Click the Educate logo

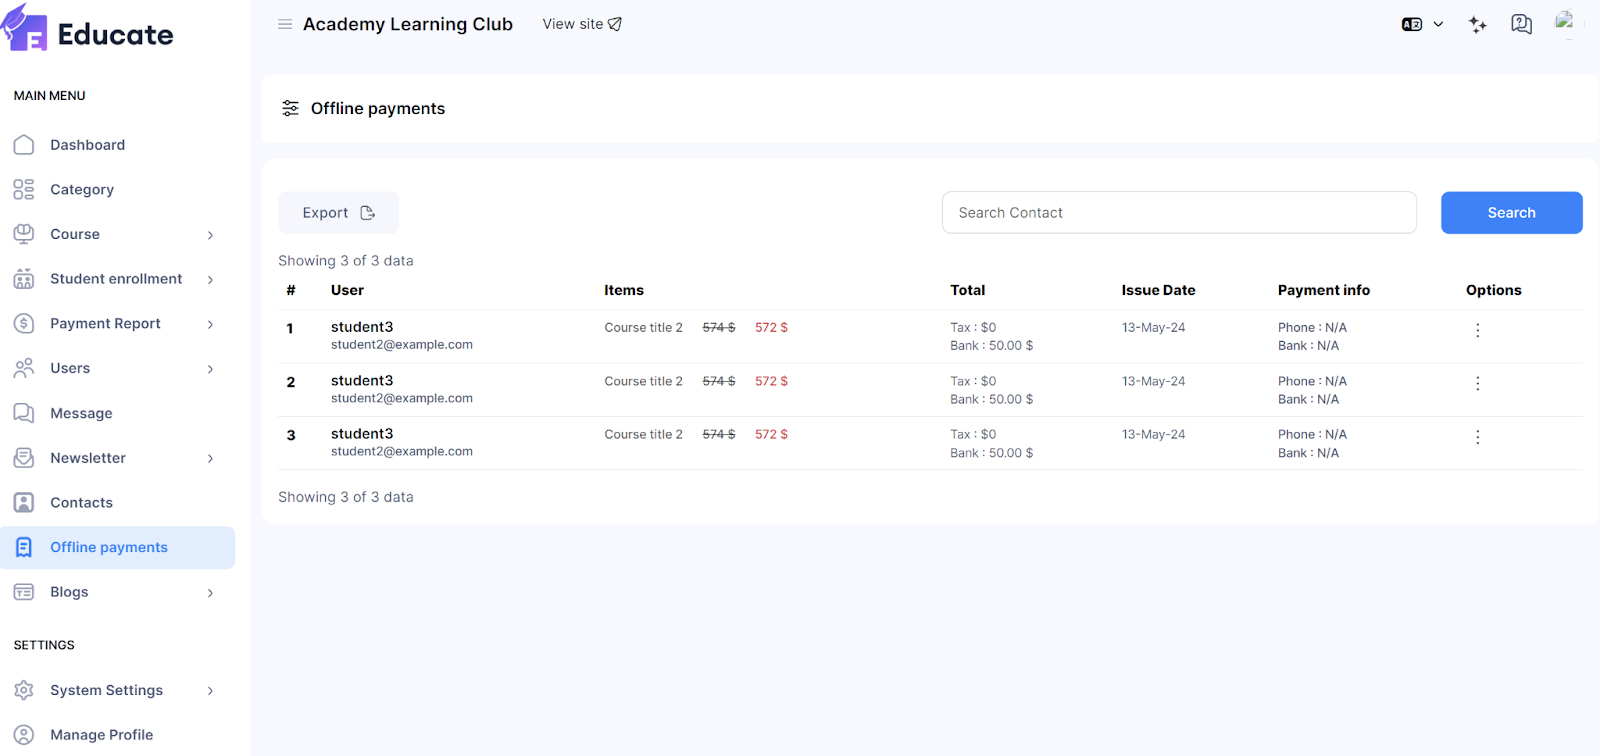(88, 32)
